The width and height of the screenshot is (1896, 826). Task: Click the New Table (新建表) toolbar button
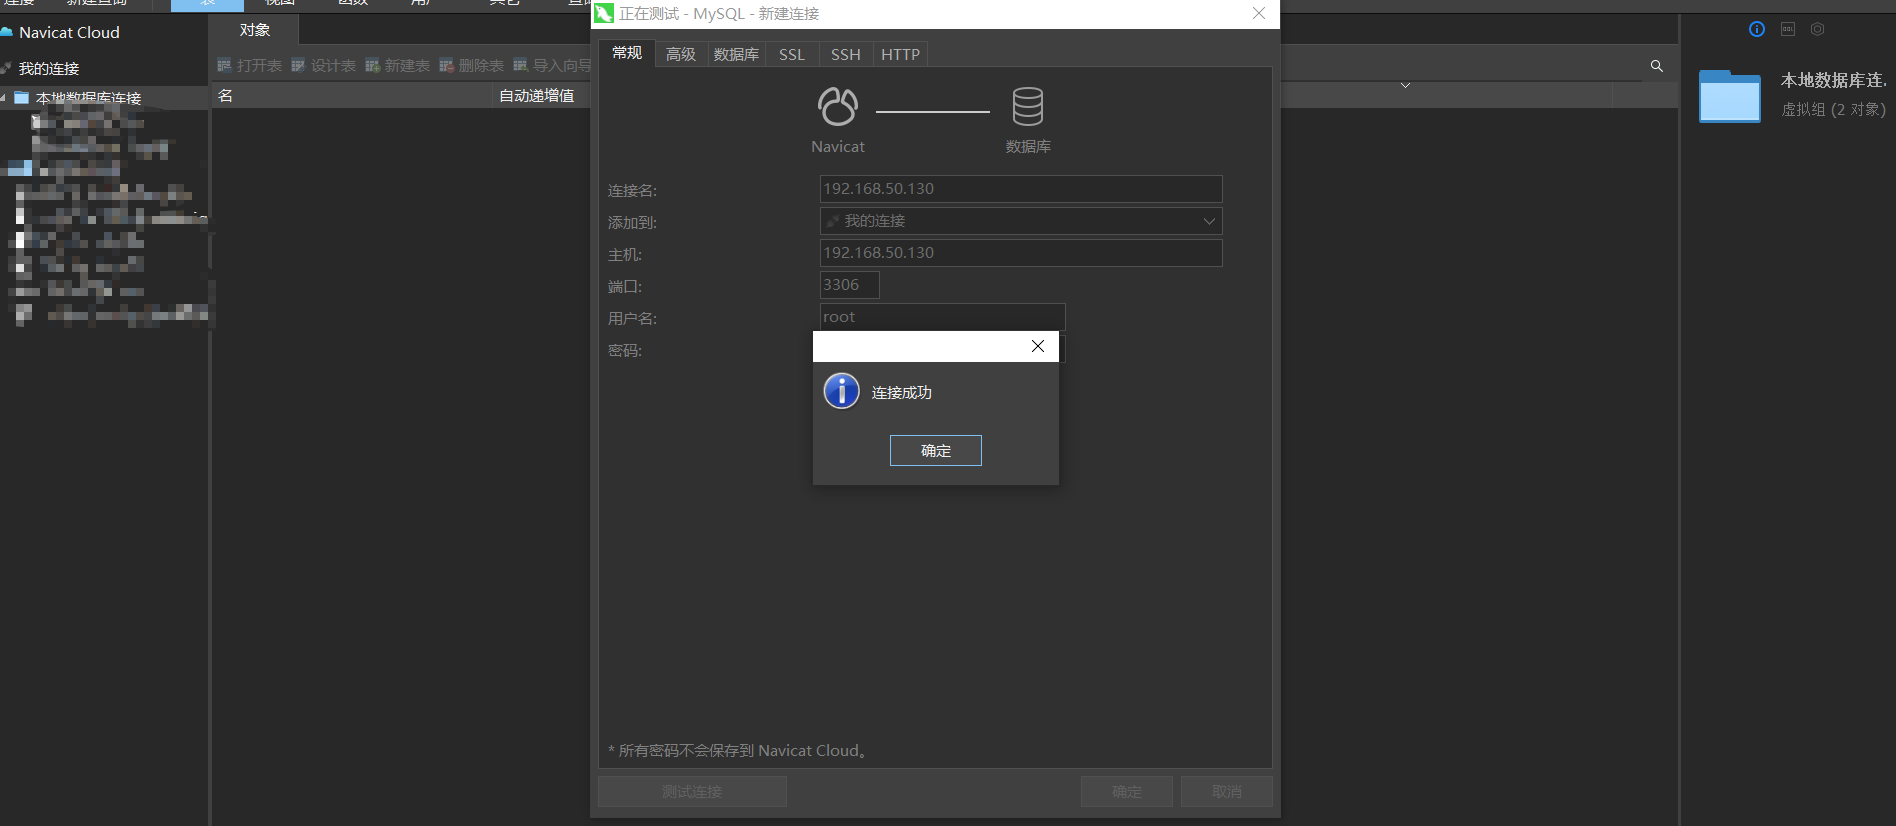pyautogui.click(x=398, y=66)
